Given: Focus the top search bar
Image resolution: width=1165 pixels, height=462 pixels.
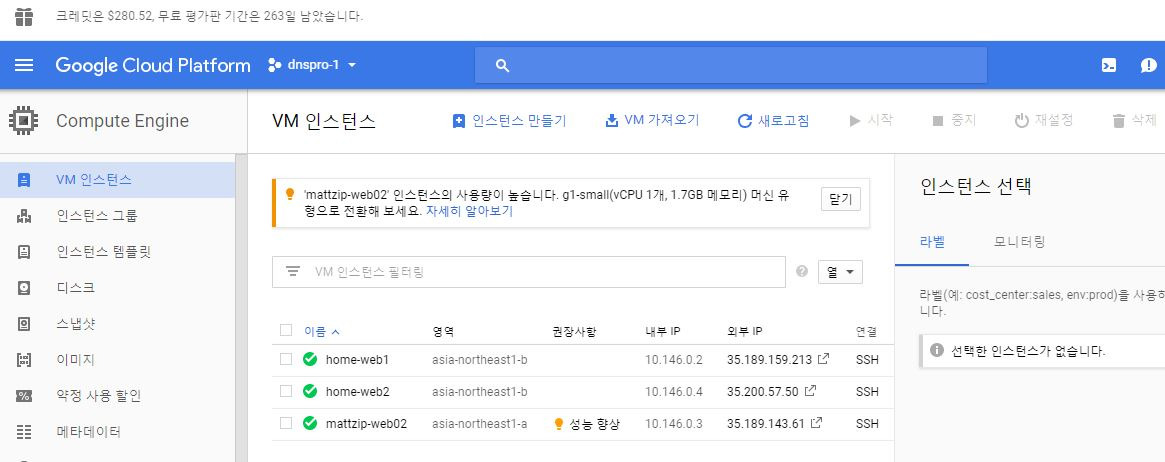Looking at the screenshot, I should pos(731,65).
